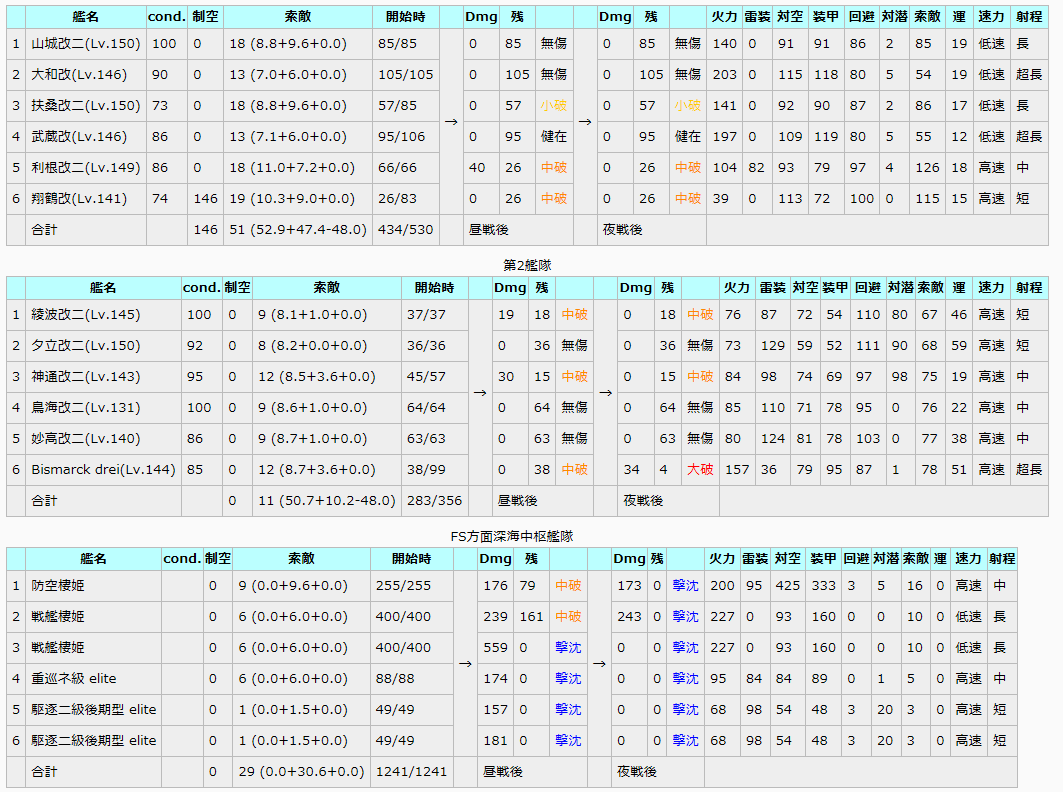Image resolution: width=1063 pixels, height=792 pixels.
Task: Click enemy name 防空棲姫
Action: pos(58,586)
